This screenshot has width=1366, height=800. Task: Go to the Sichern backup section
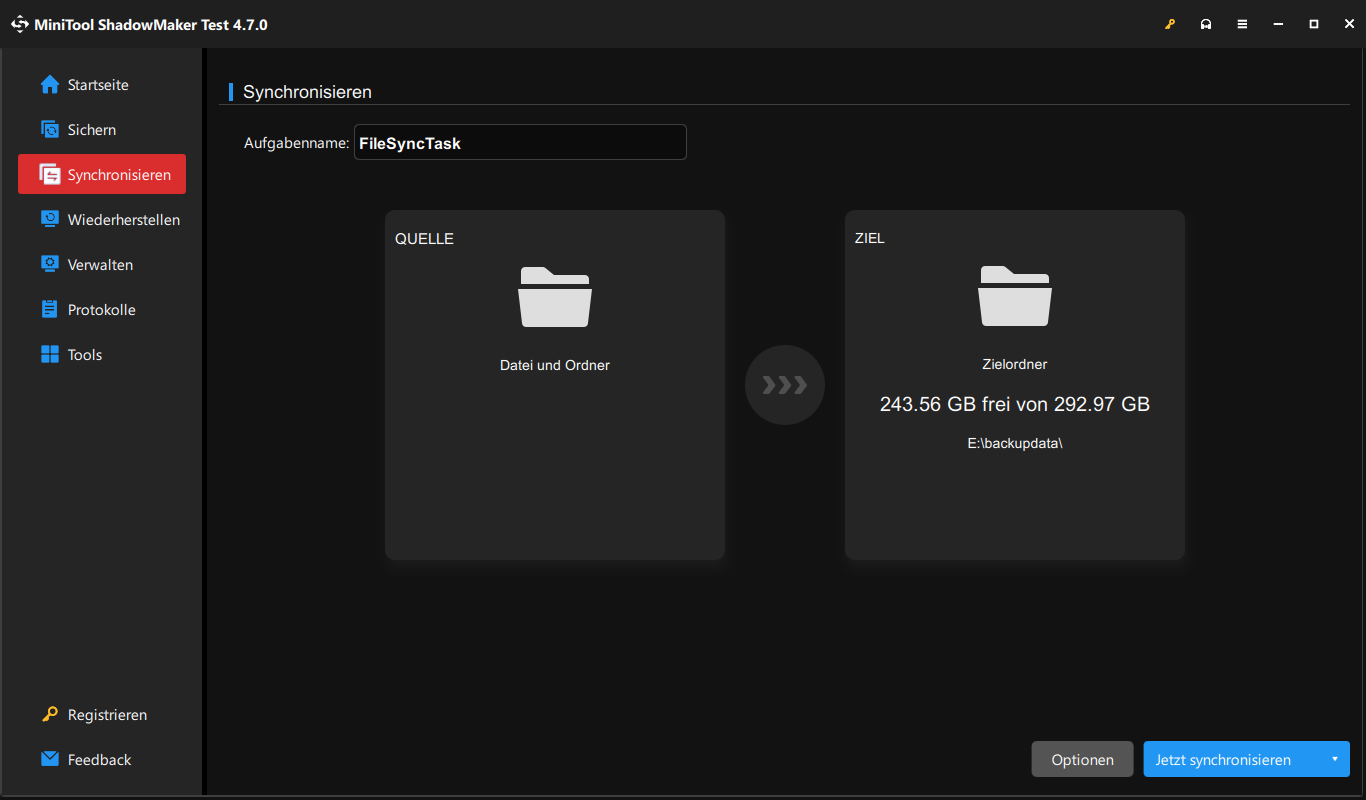coord(101,130)
